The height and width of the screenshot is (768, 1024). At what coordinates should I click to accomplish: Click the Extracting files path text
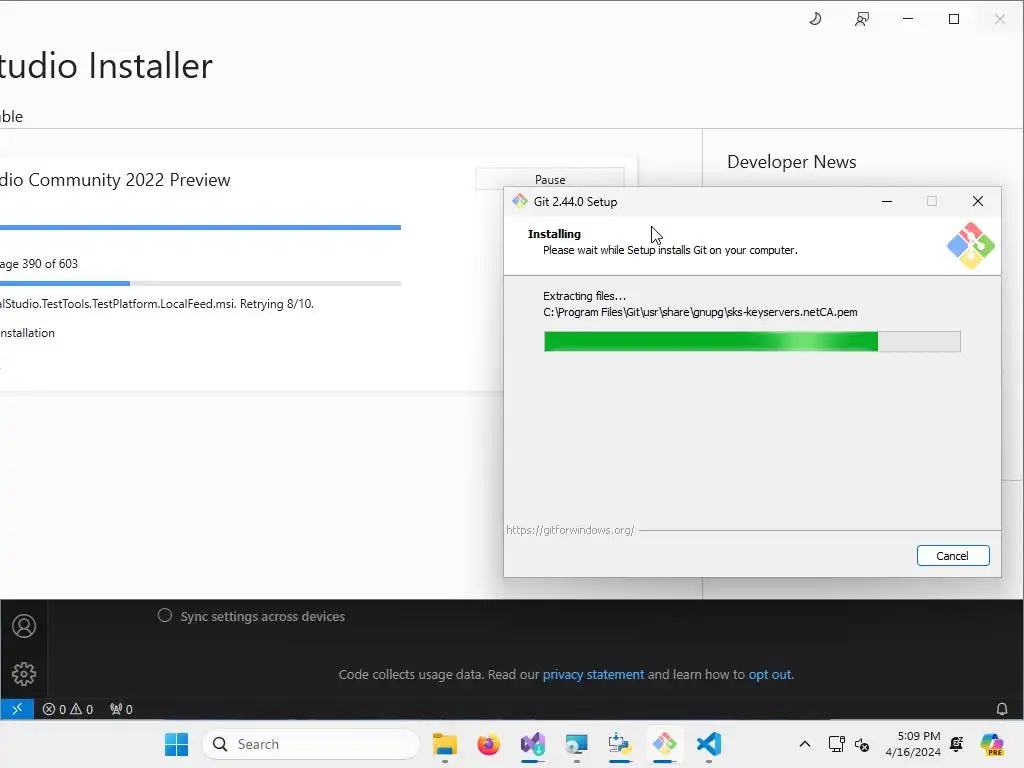(x=700, y=312)
